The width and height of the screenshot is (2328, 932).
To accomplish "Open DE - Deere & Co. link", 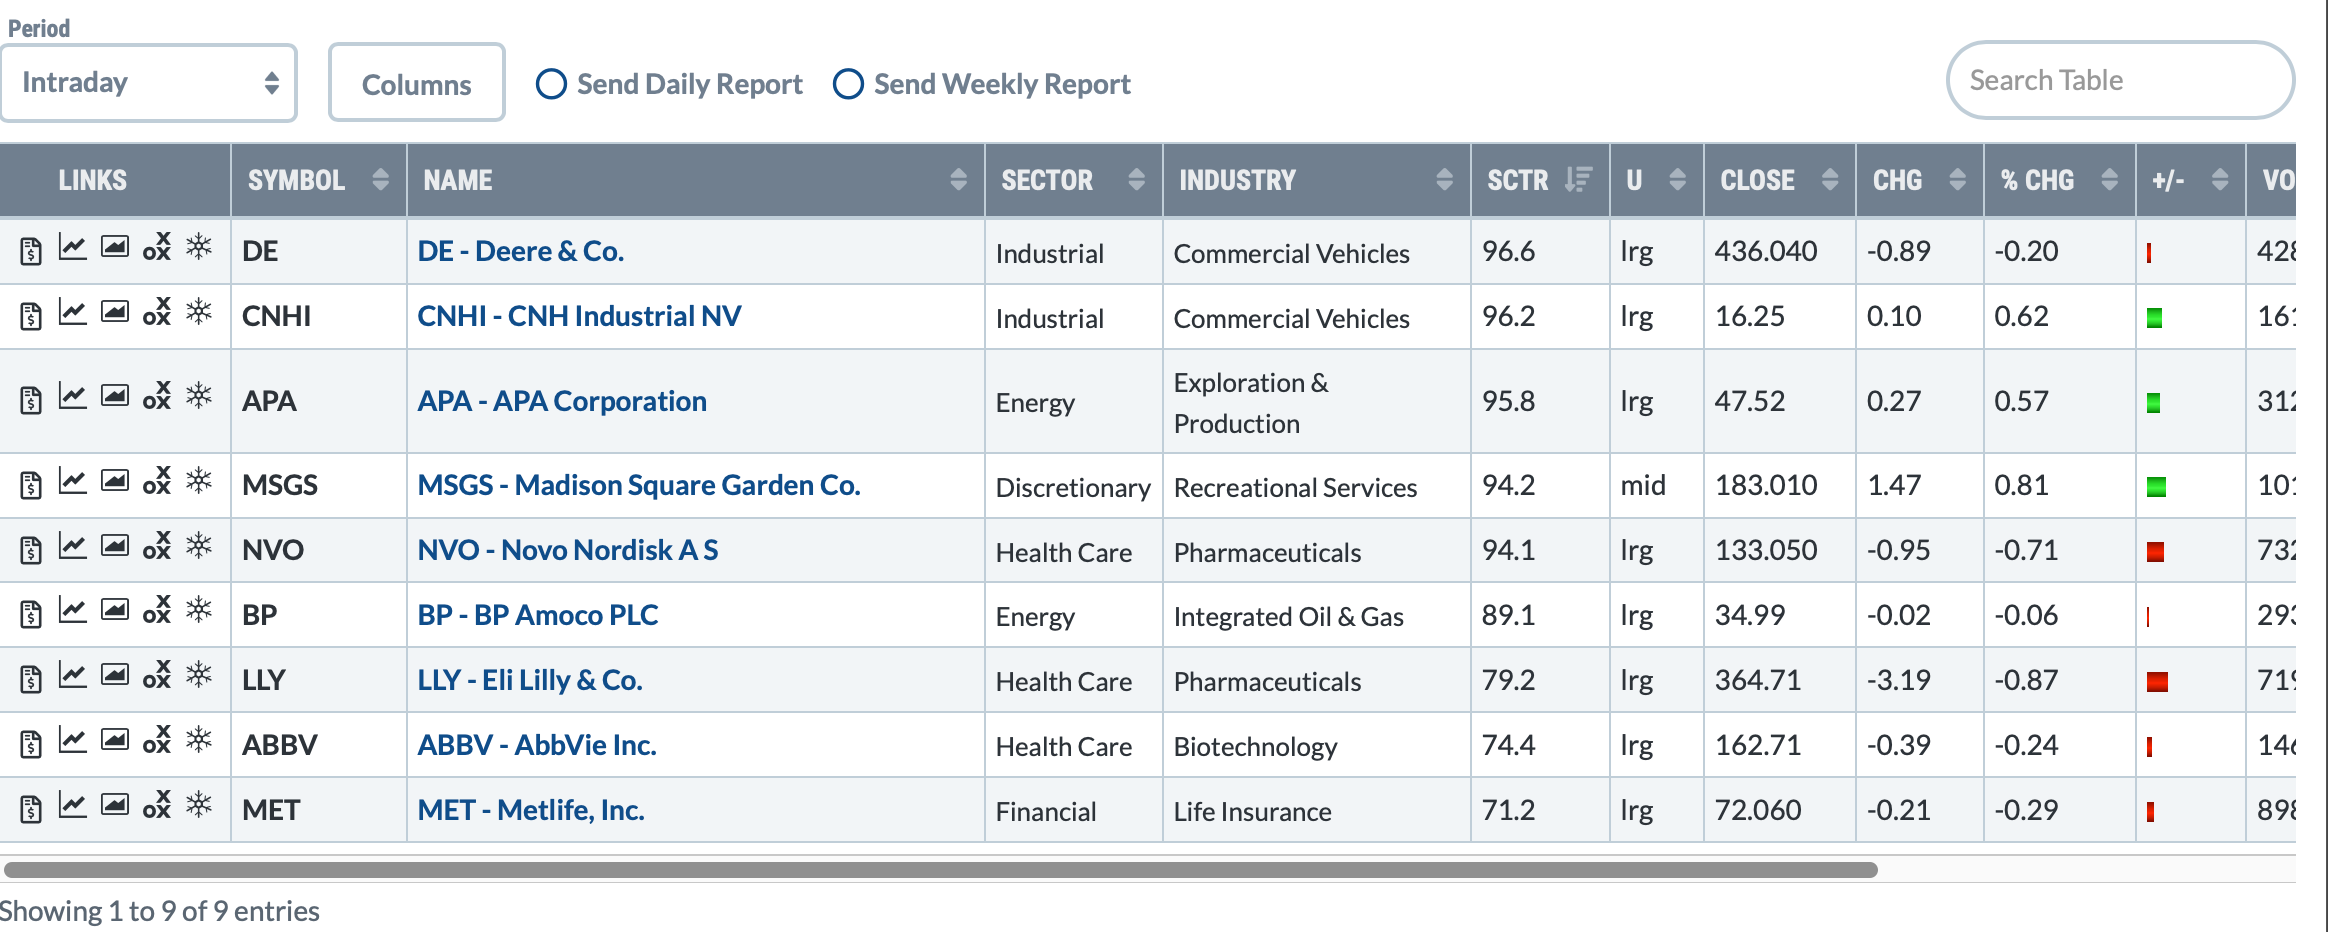I will pyautogui.click(x=520, y=251).
